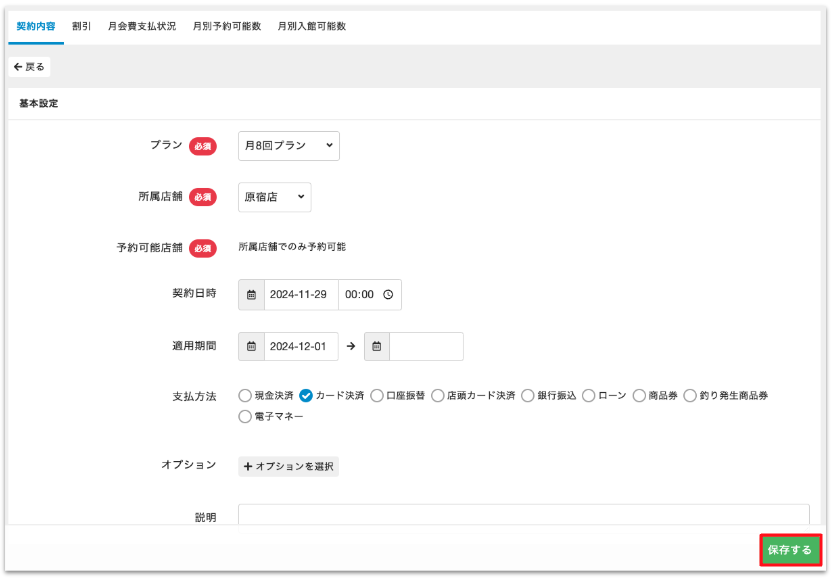Open the 月別予約可能数 tab

pos(227,27)
